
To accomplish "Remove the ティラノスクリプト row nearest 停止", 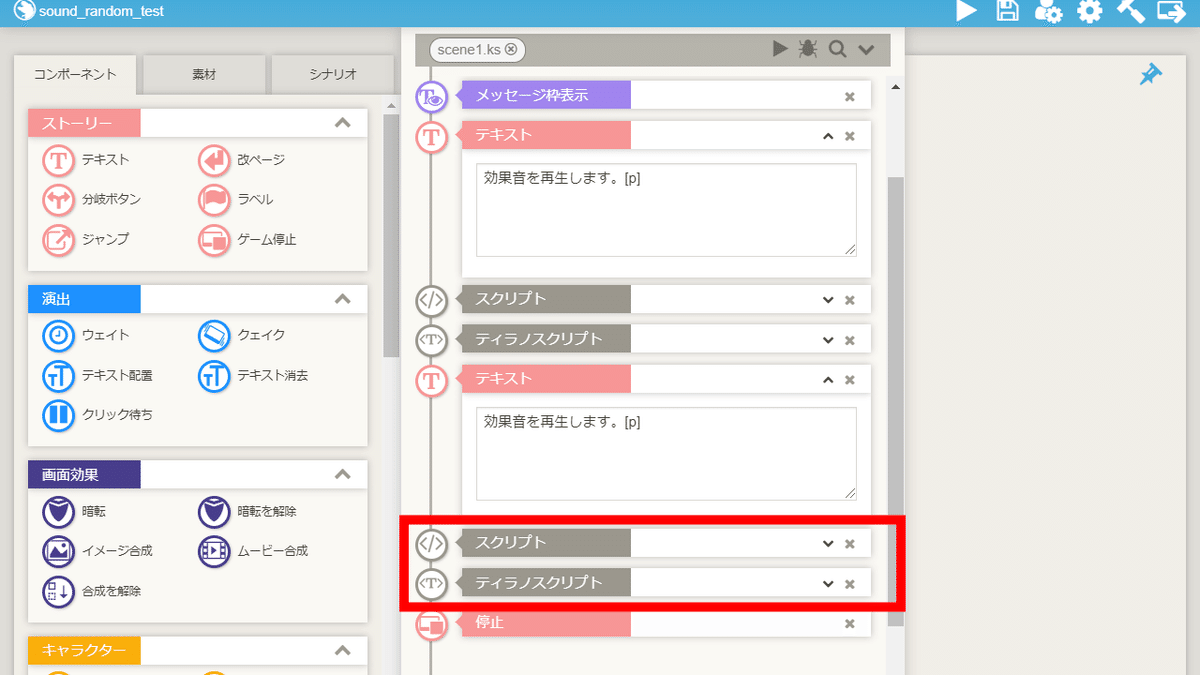I will coord(850,584).
